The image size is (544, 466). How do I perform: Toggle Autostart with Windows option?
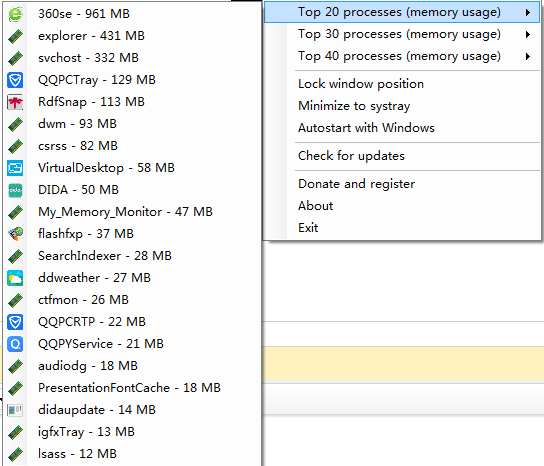point(366,128)
